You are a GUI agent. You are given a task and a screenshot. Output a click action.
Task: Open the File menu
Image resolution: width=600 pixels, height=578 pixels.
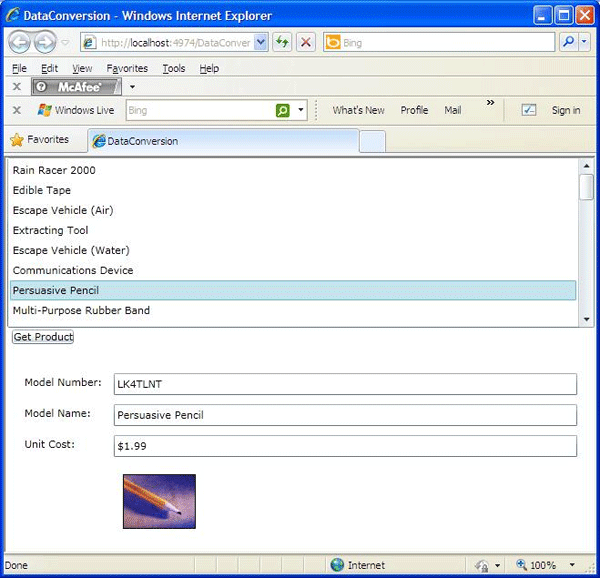19,68
